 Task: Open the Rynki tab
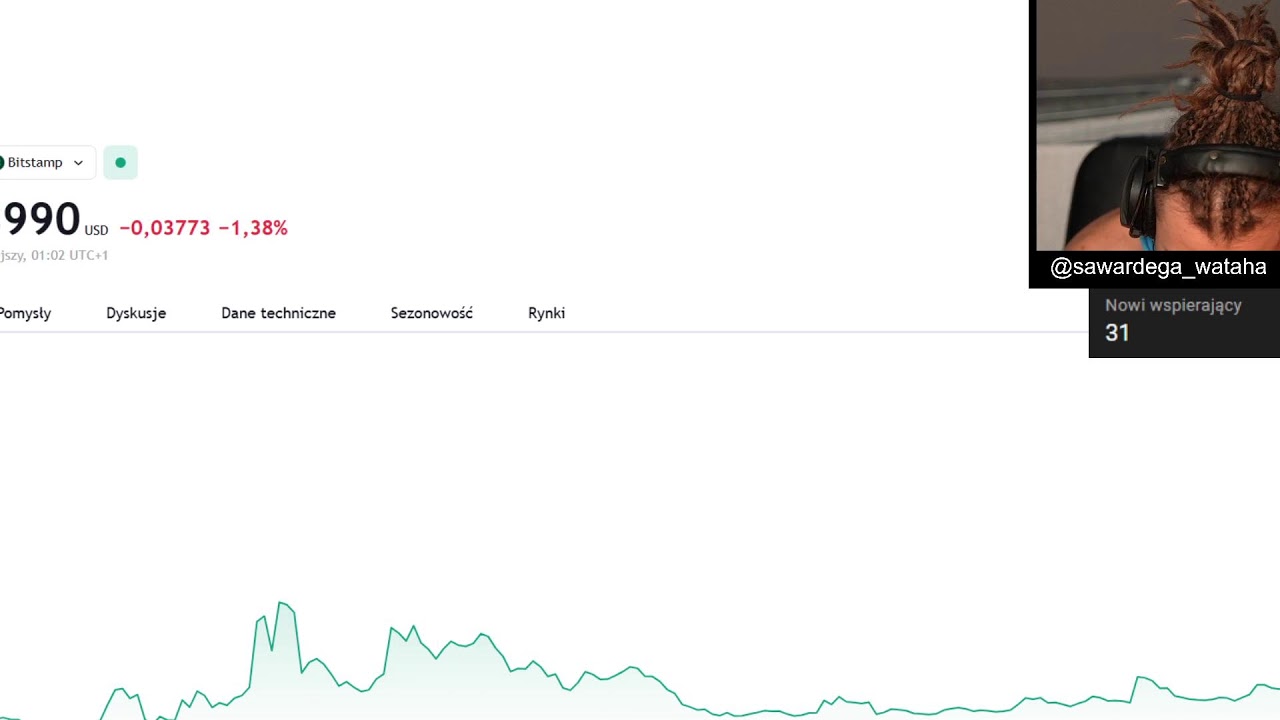(546, 313)
